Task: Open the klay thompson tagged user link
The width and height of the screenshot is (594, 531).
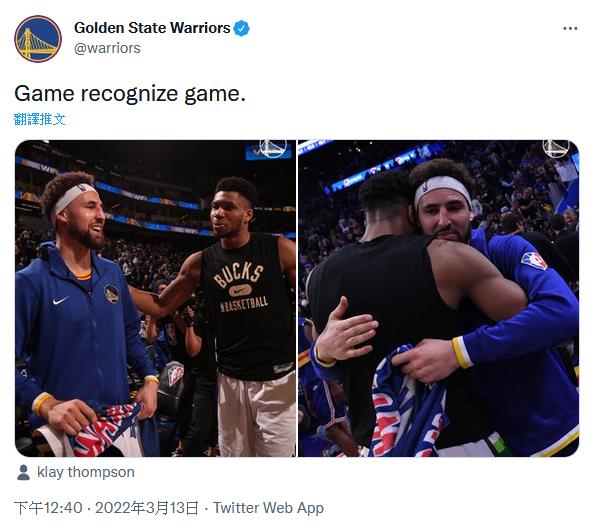Action: click(x=86, y=472)
